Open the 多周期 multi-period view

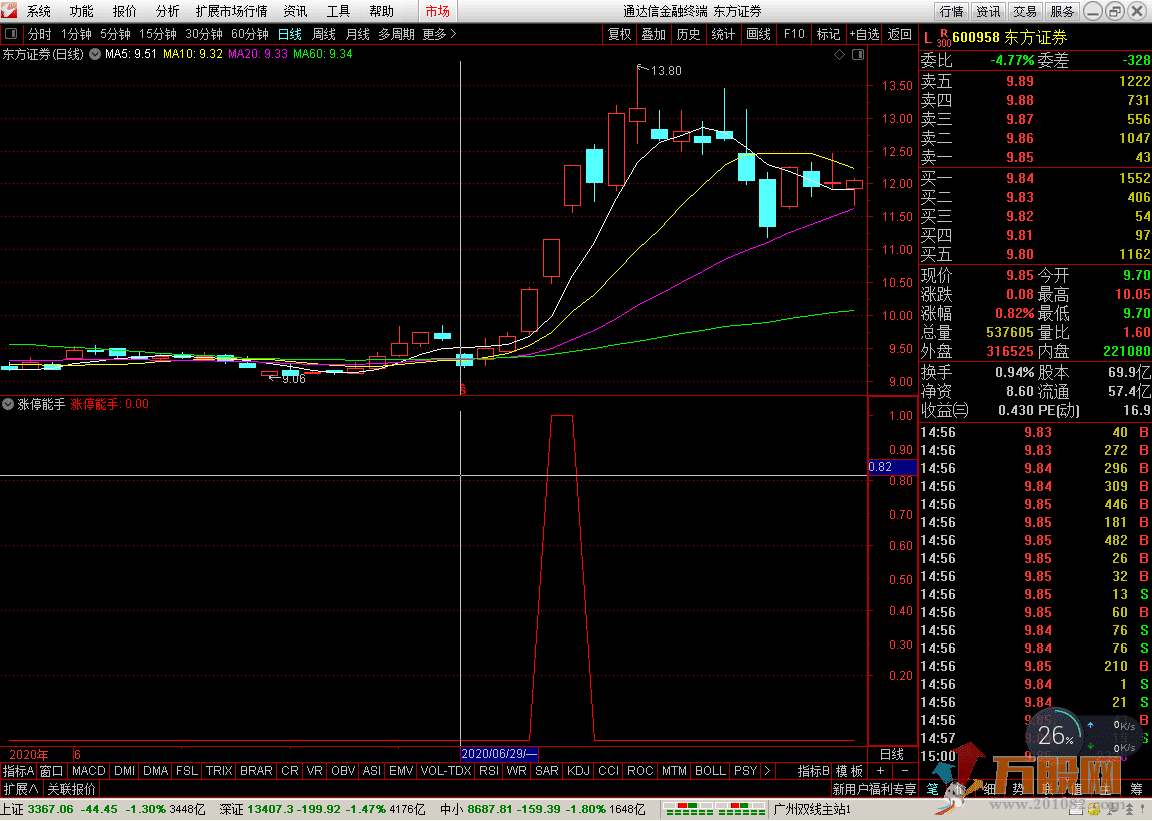tap(397, 34)
